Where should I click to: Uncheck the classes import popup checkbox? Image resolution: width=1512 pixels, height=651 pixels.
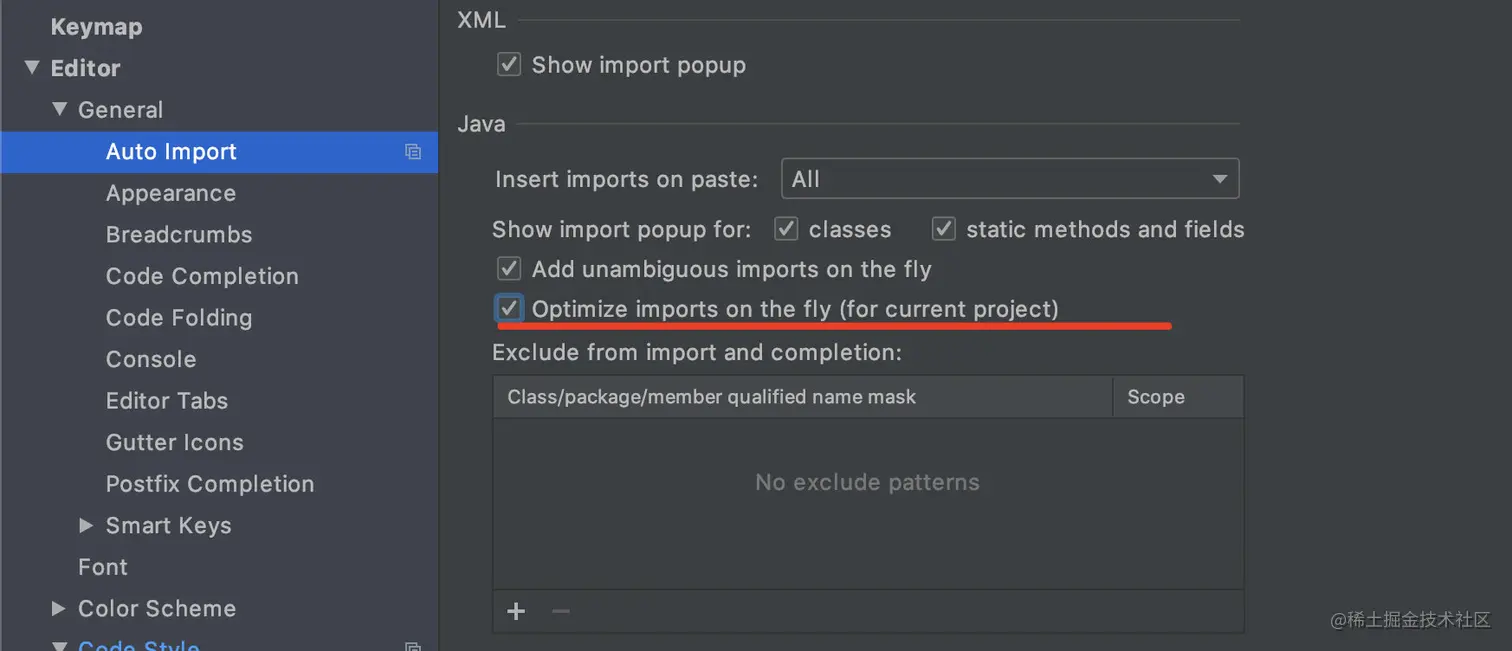786,229
